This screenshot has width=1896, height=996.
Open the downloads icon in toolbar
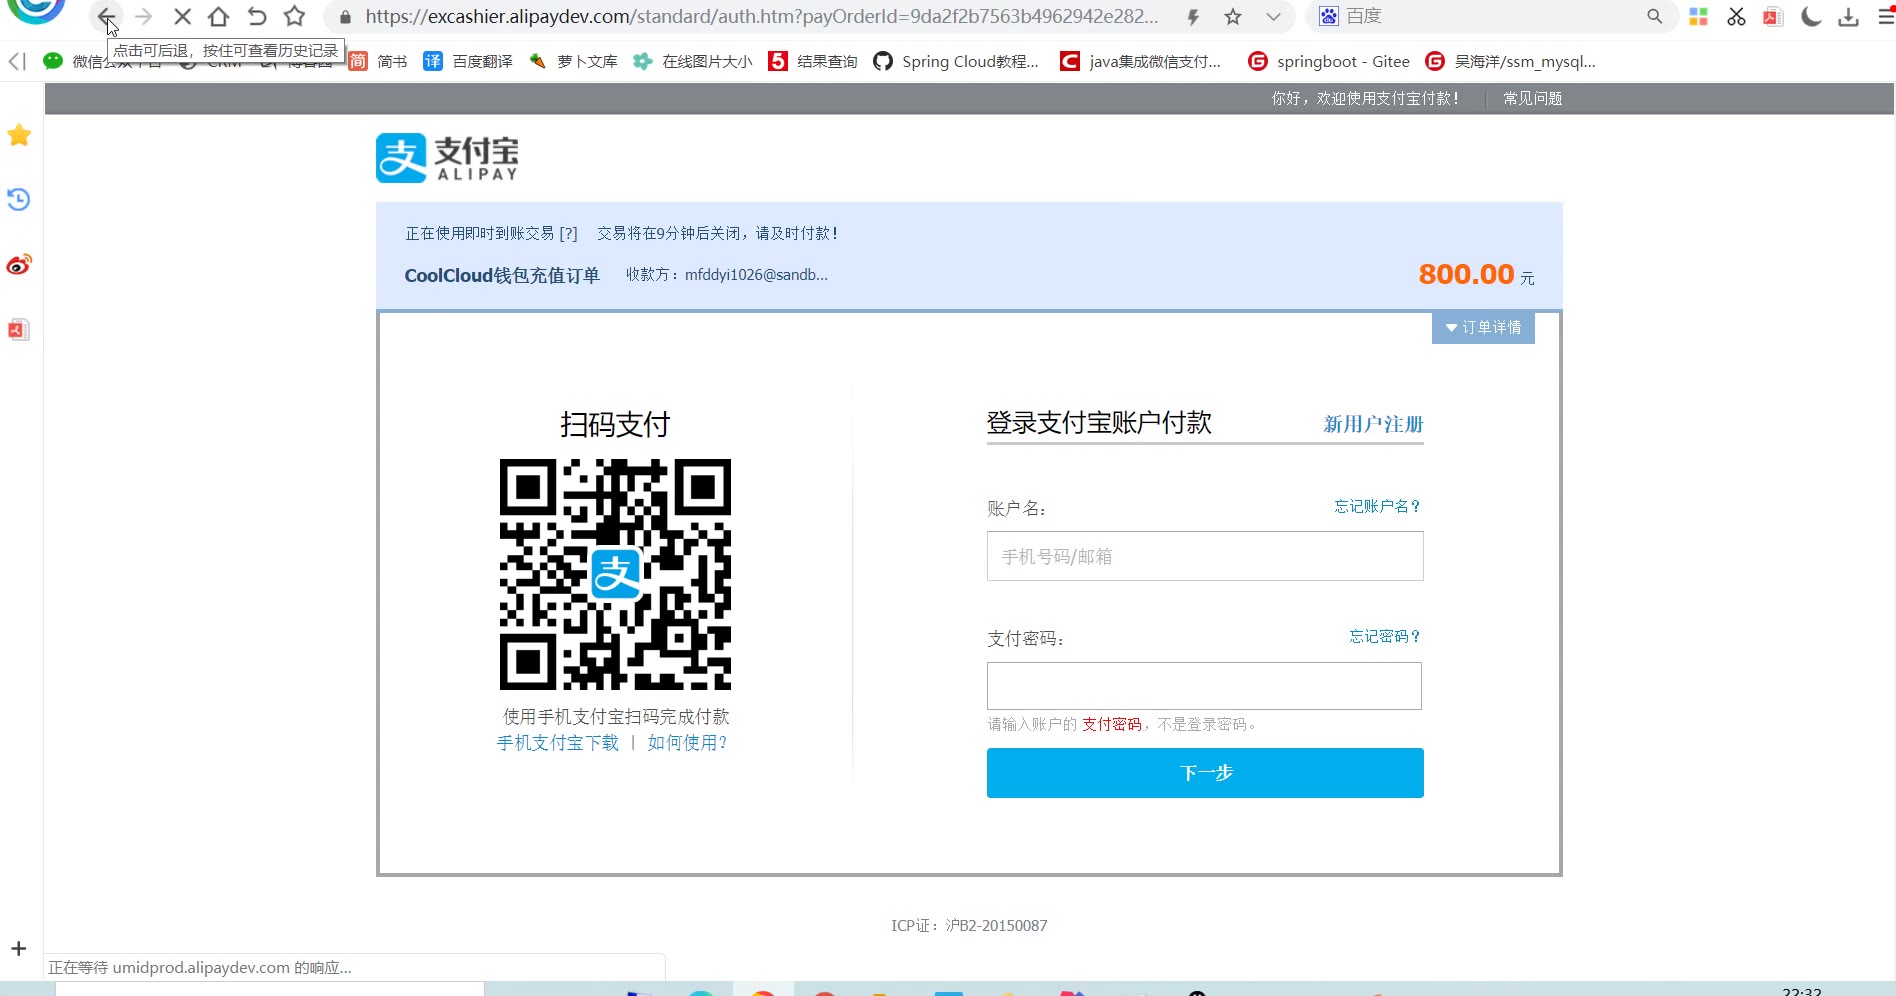tap(1848, 17)
